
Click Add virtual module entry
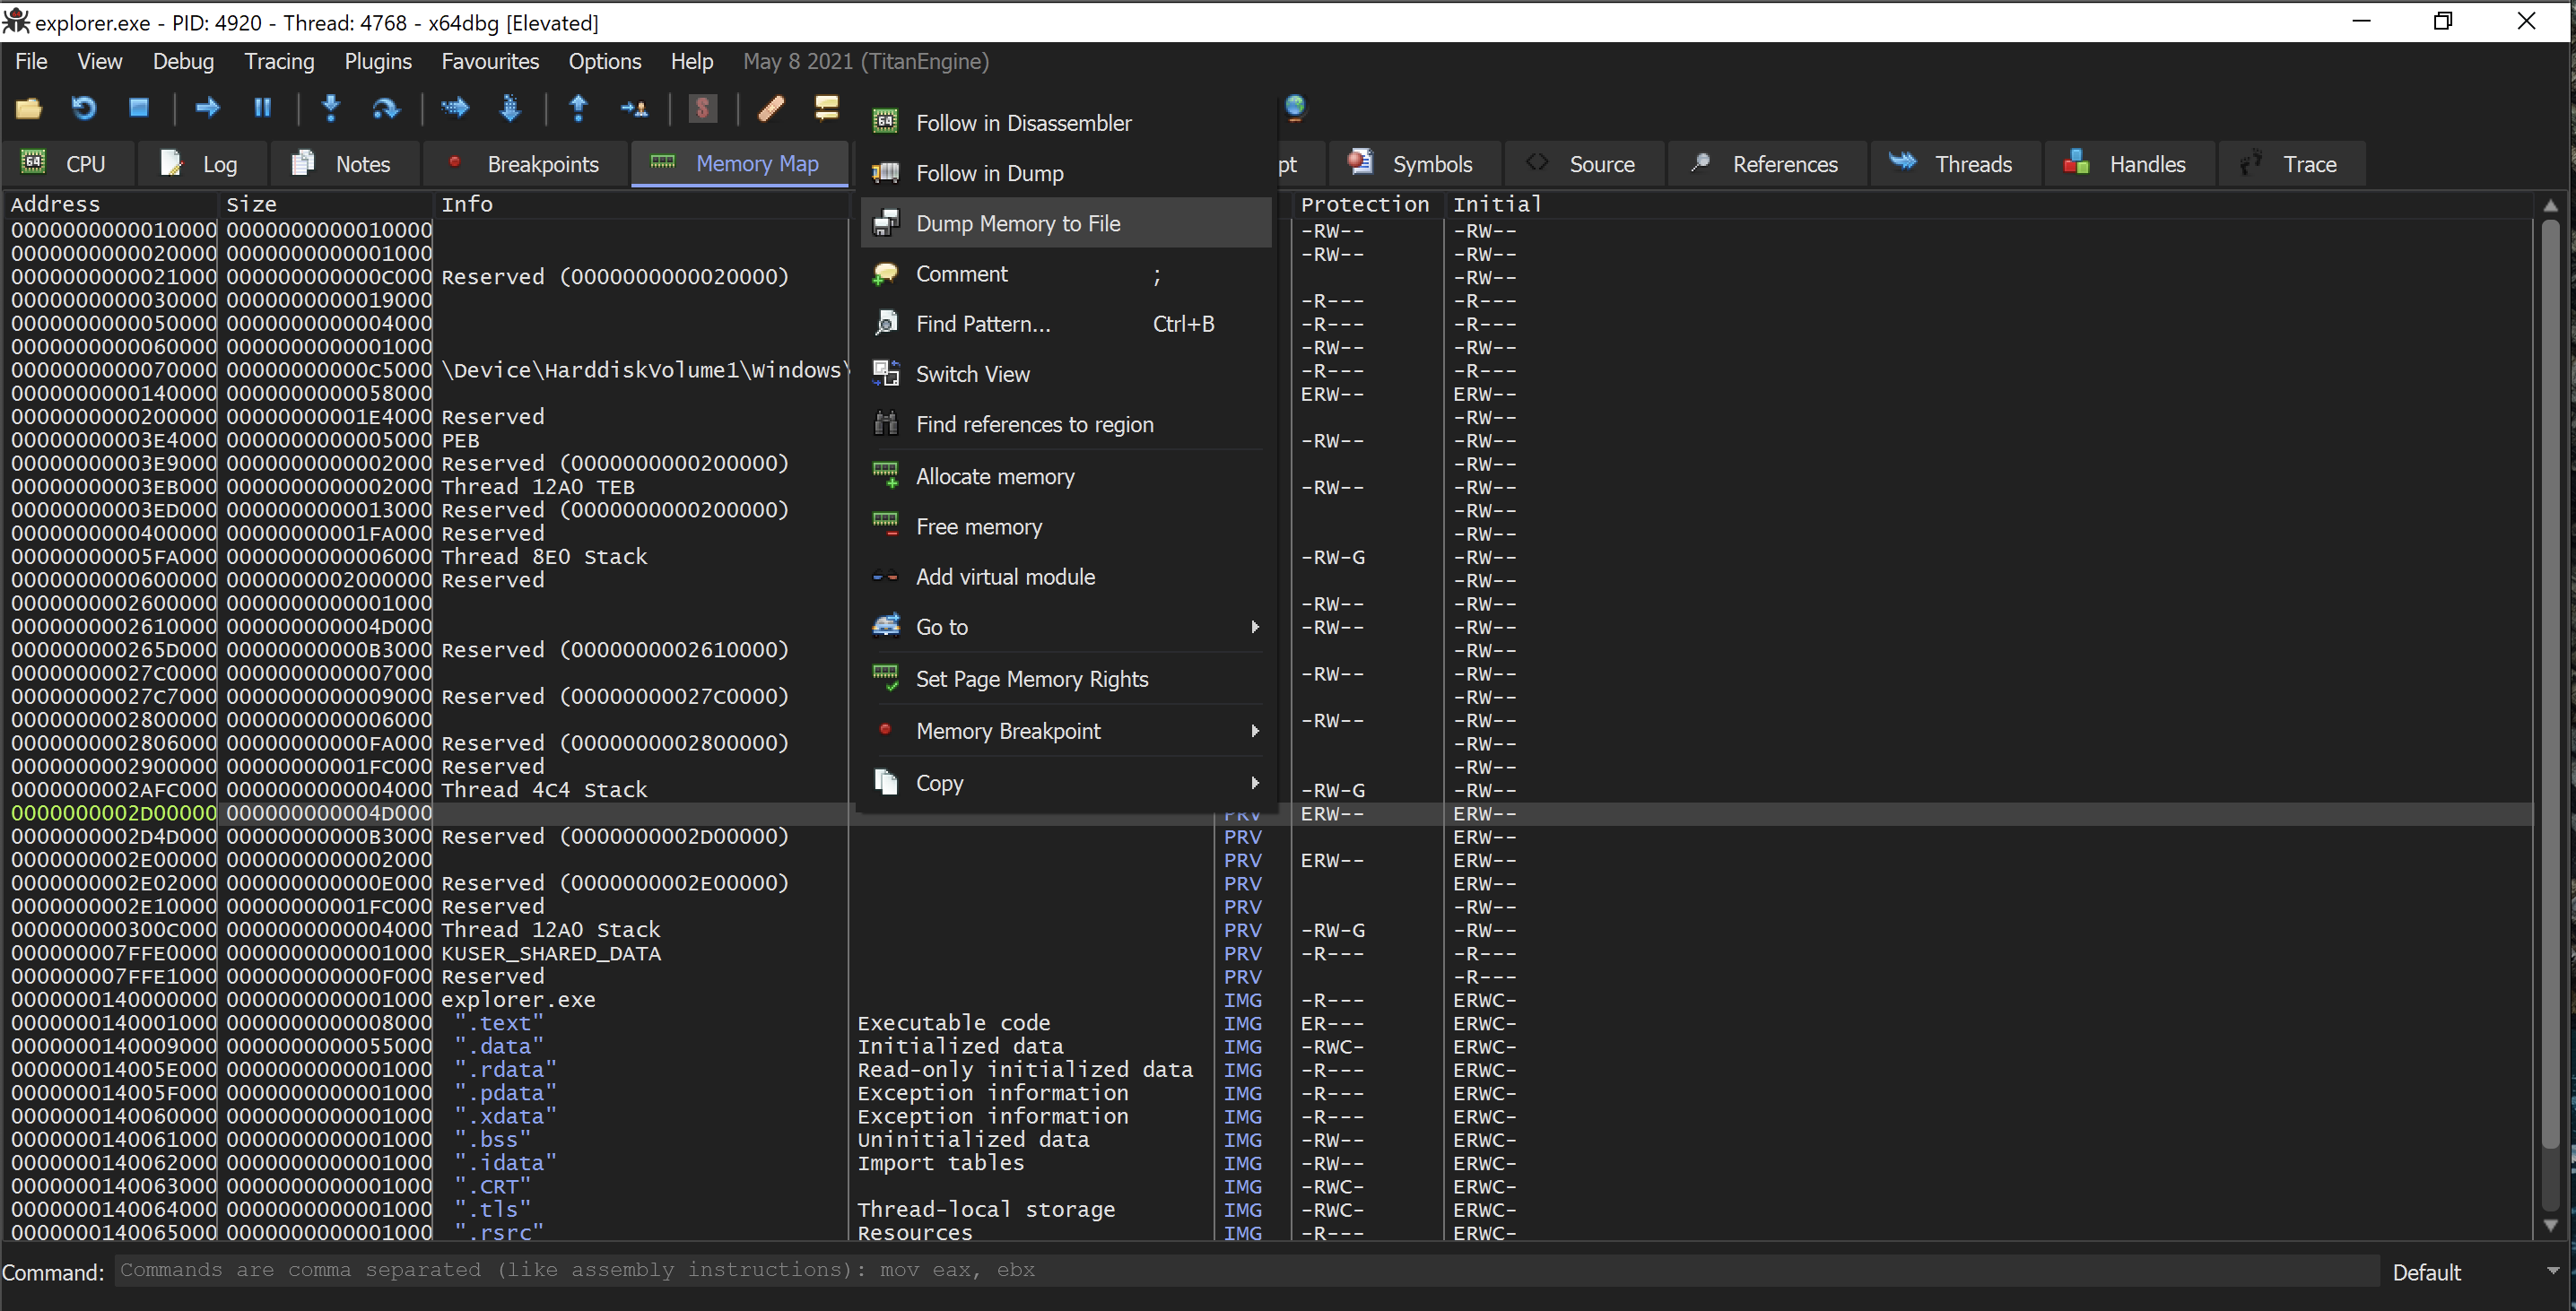[x=1066, y=576]
